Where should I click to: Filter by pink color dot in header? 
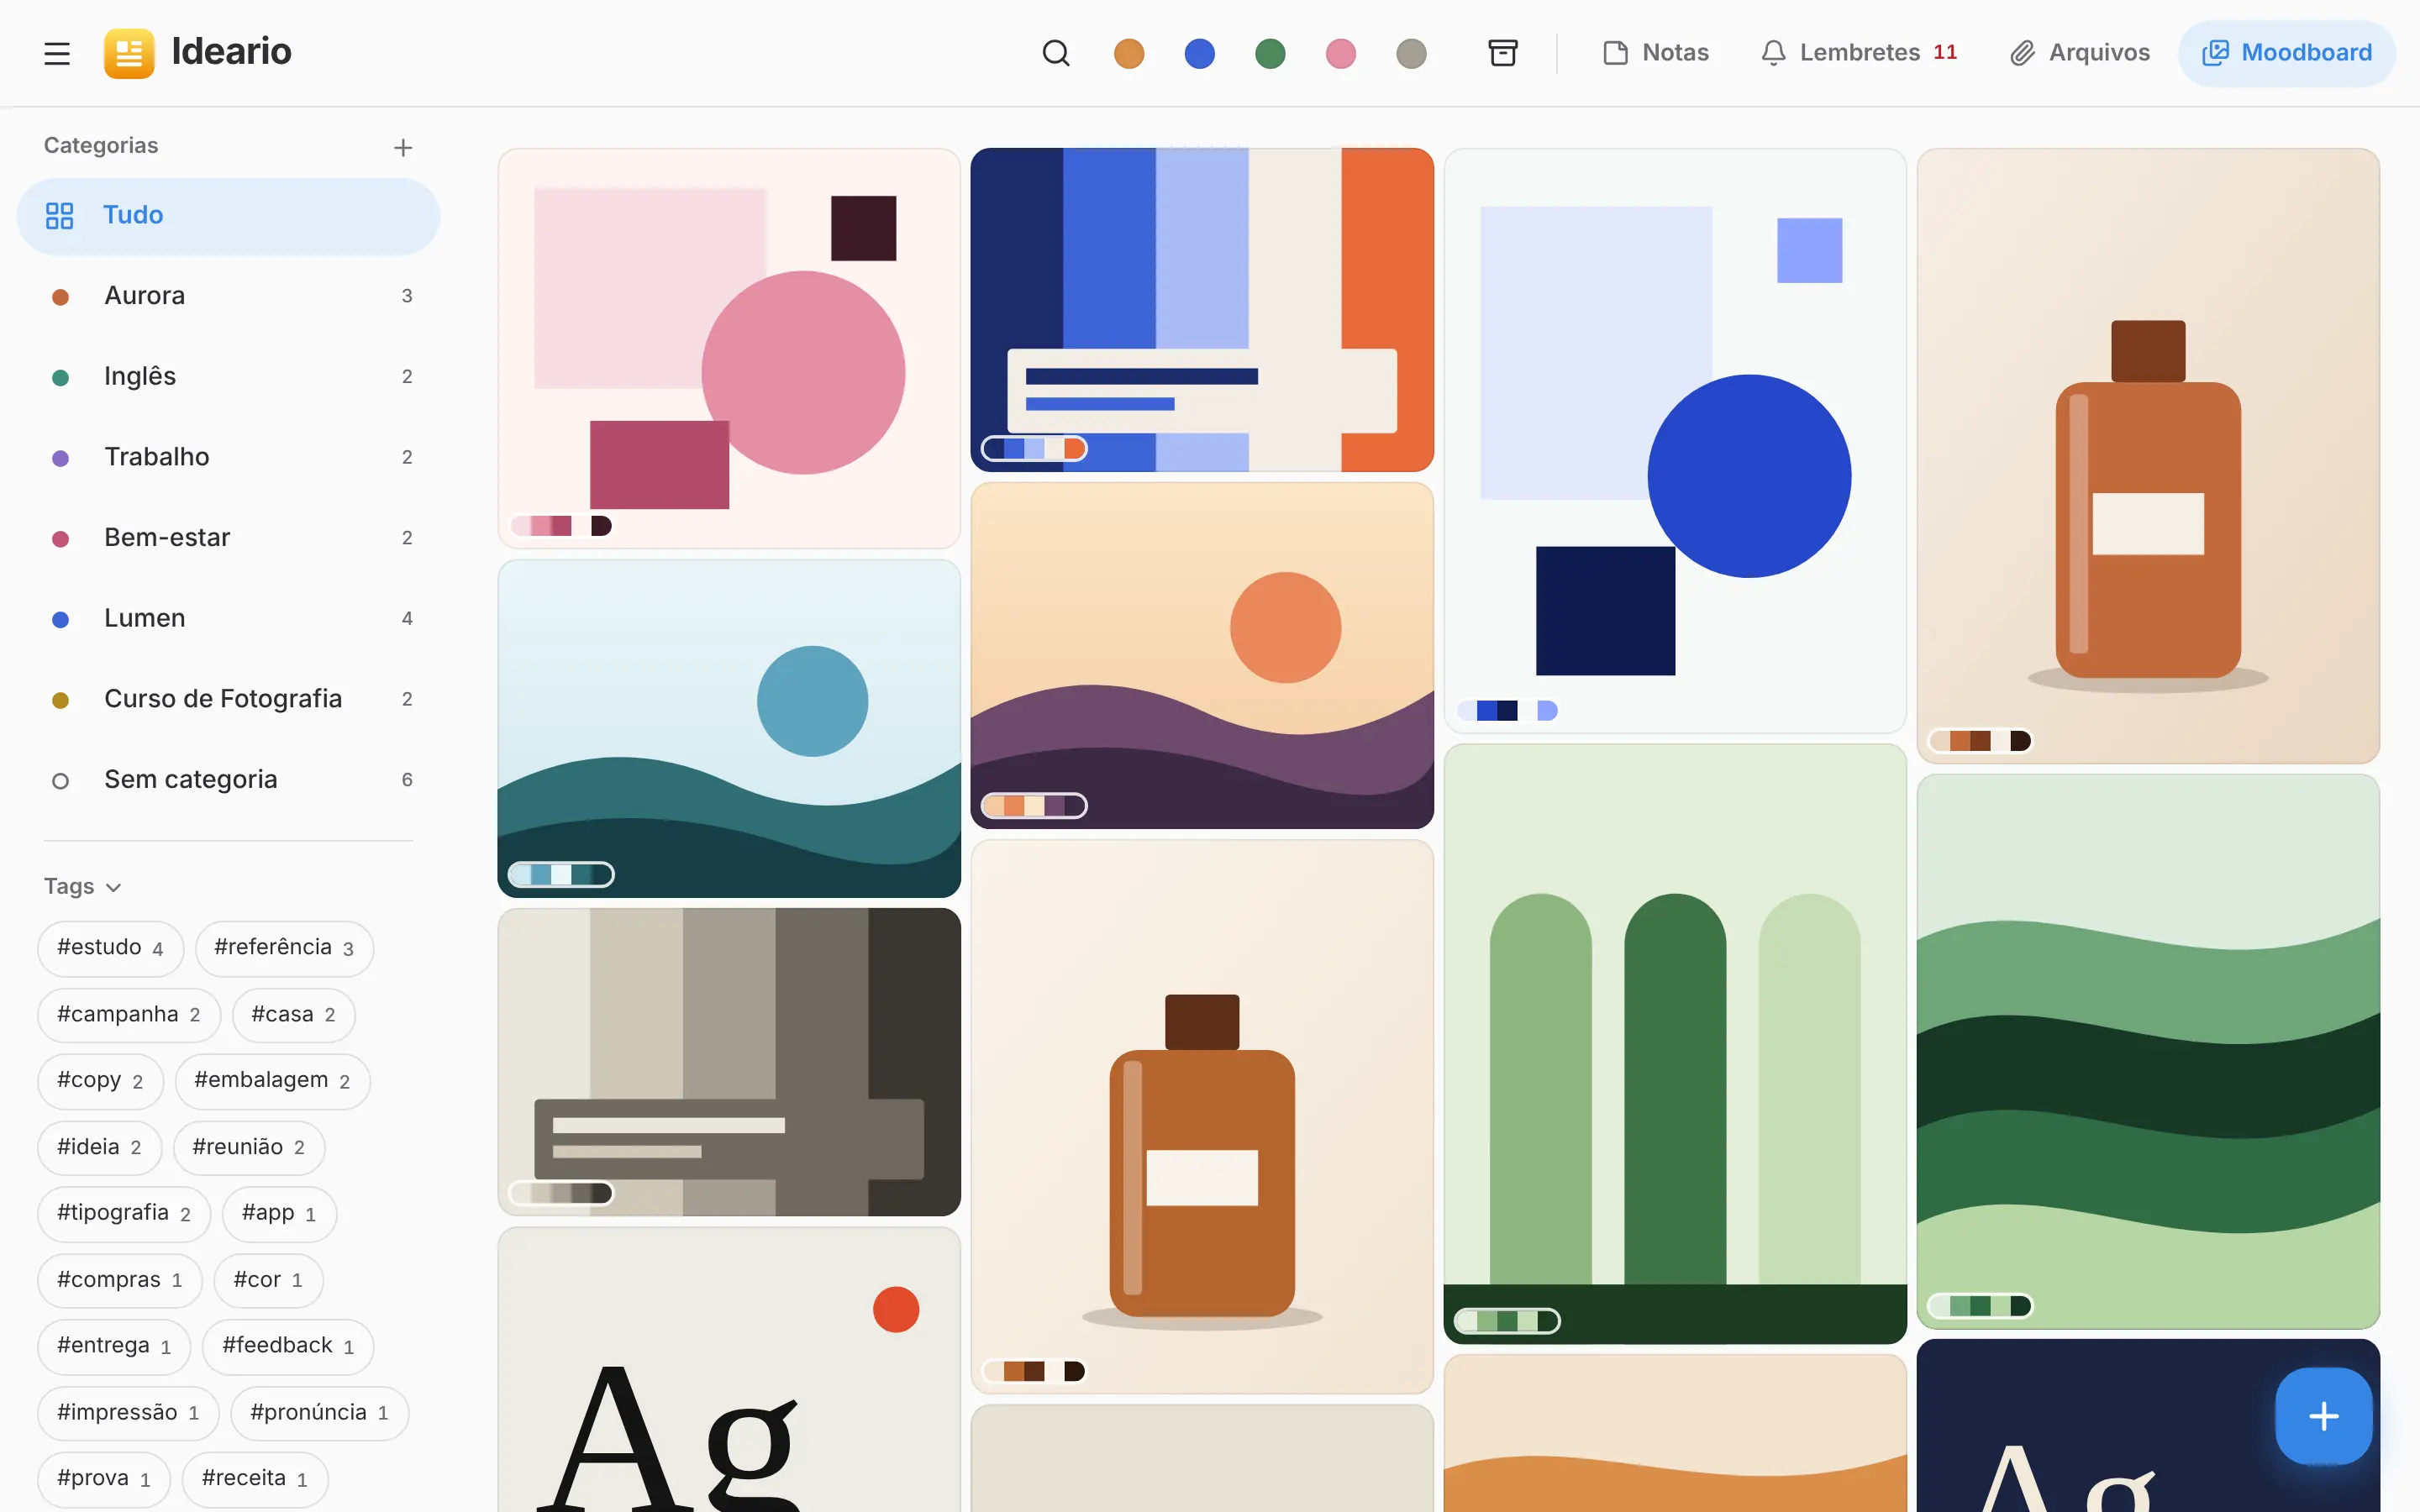tap(1340, 53)
